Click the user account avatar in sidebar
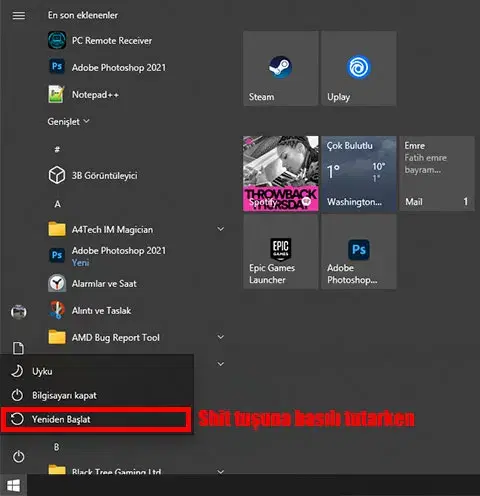Screen dimensions: 480x496 (x=19, y=312)
